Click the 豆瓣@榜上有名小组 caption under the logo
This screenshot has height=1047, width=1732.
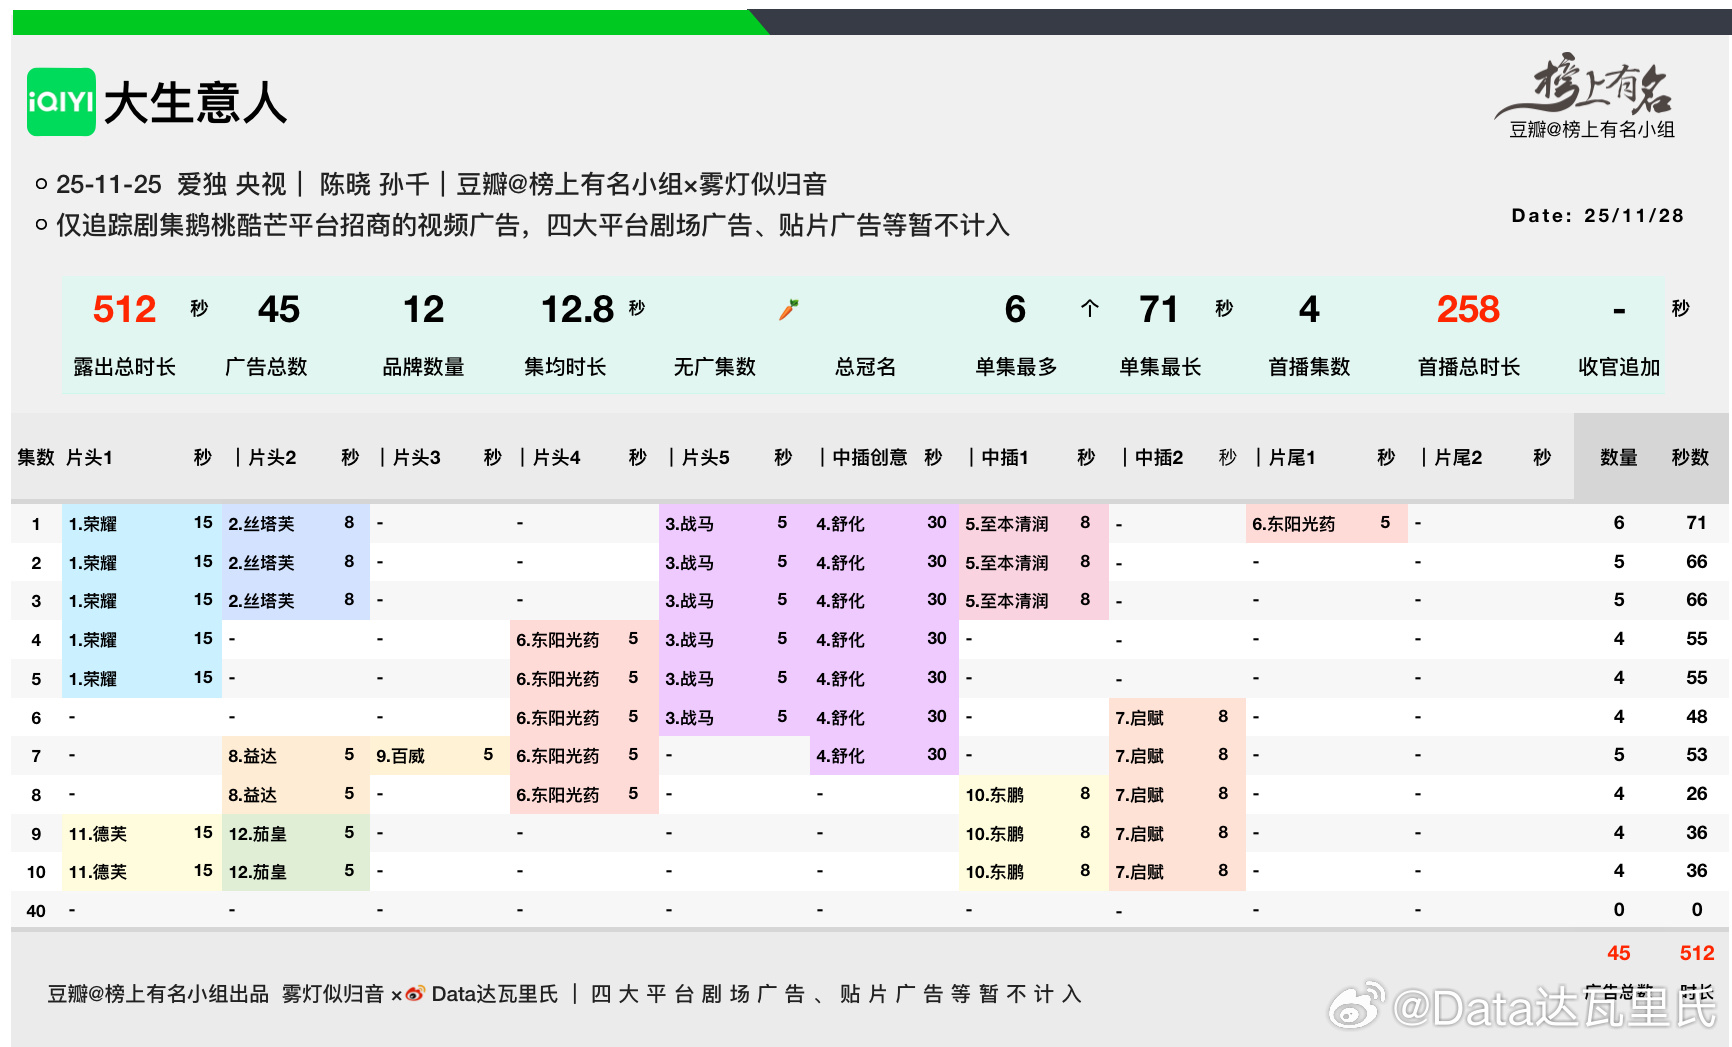(x=1592, y=130)
